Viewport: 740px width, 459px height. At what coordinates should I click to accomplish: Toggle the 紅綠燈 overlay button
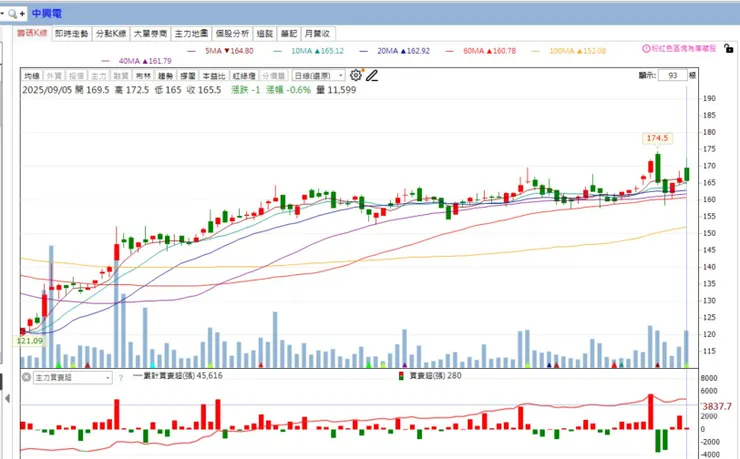tap(244, 75)
